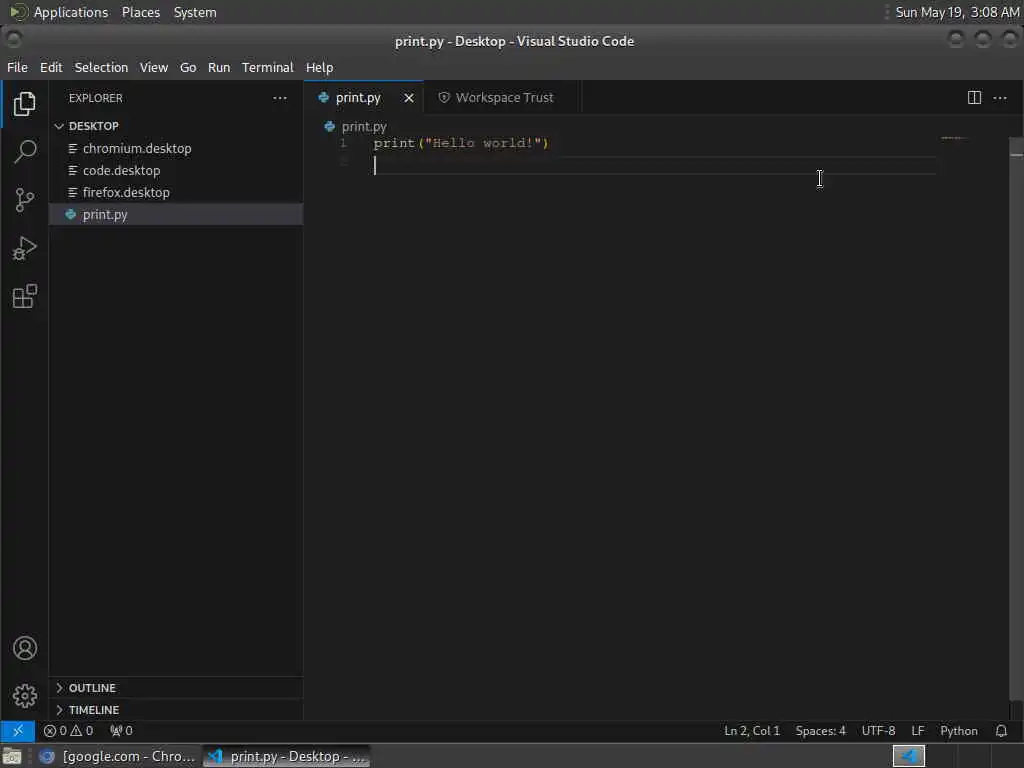
Task: Click the remote window status bar icon
Action: point(18,731)
